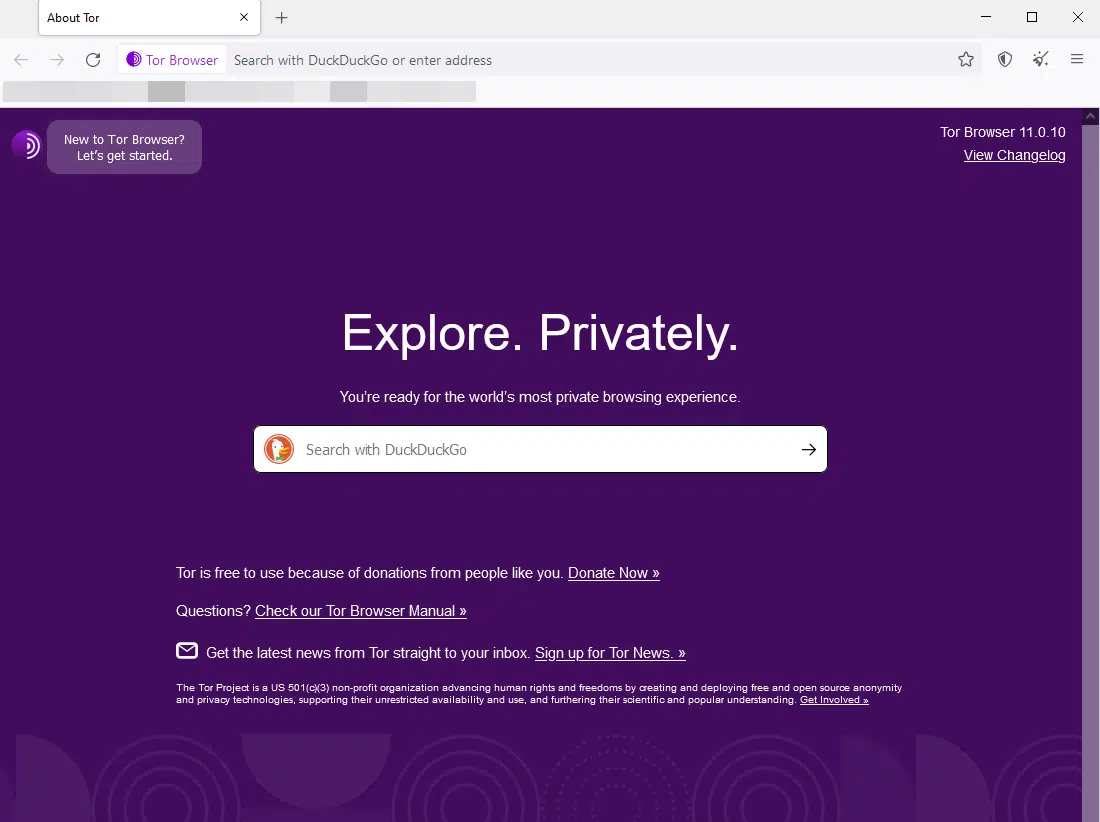1100x822 pixels.
Task: Click the DuckDuckGo logo in search box
Action: click(279, 449)
